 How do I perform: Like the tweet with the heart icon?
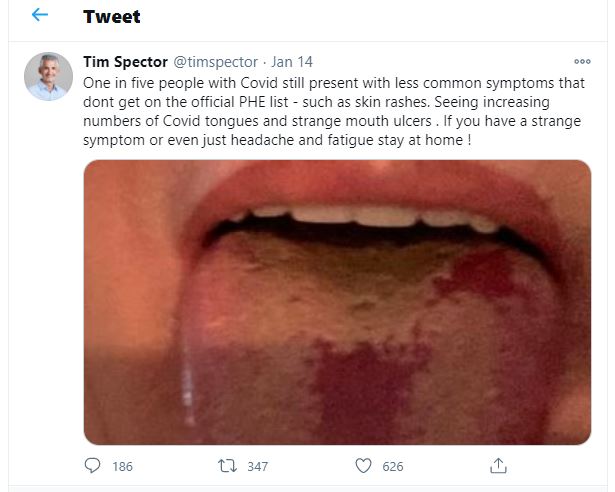click(364, 465)
